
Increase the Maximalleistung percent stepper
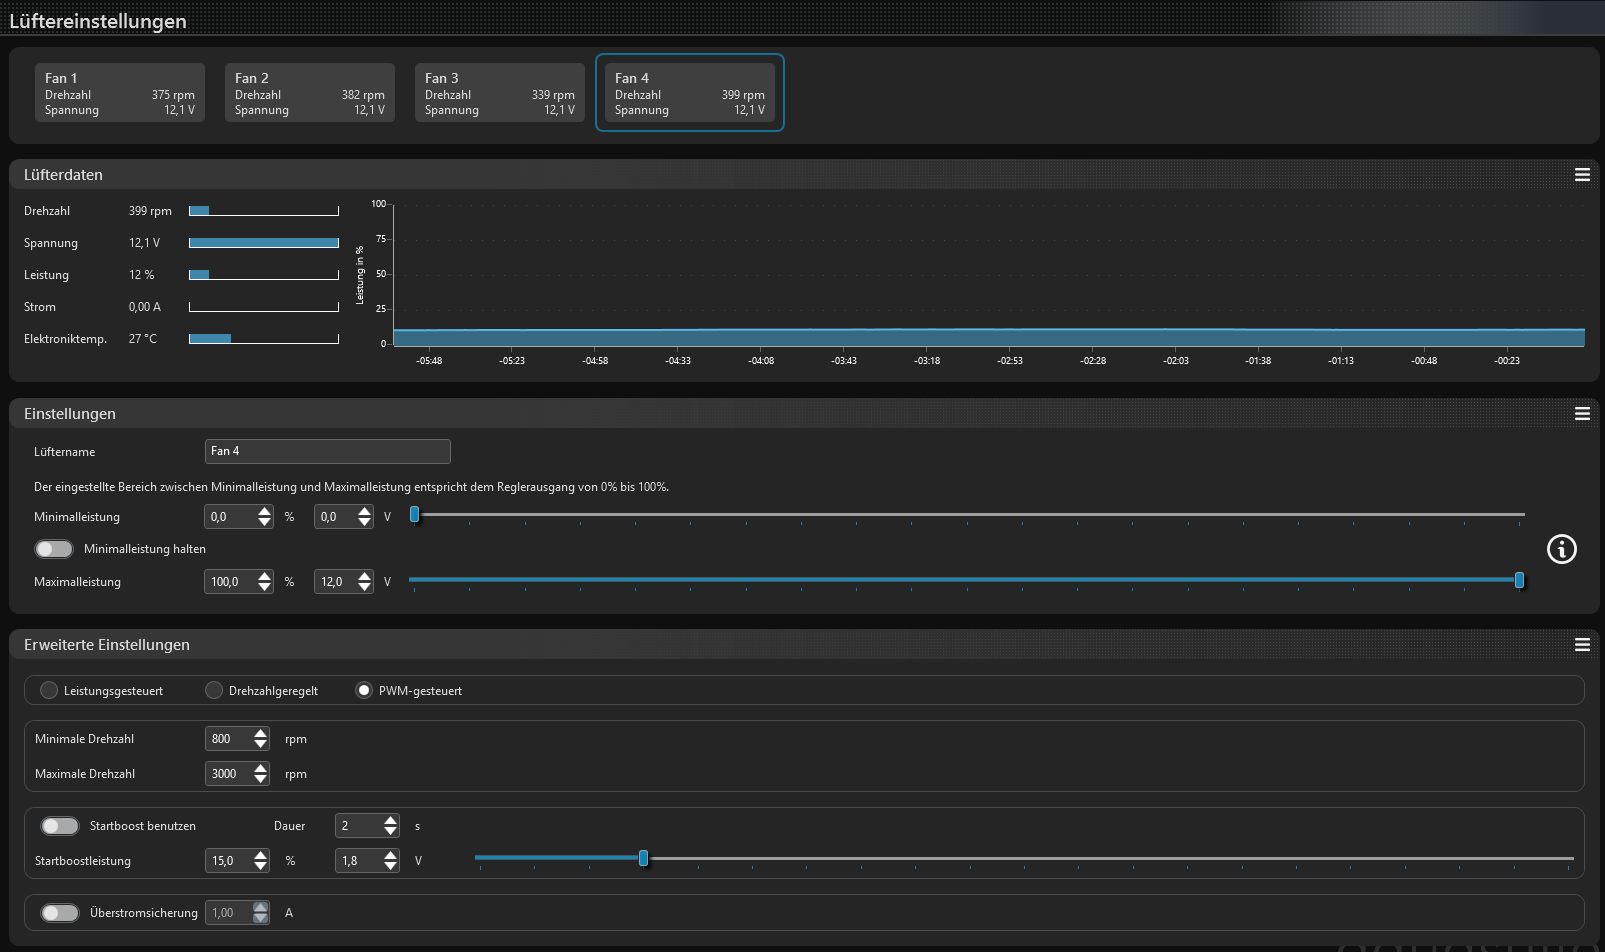click(264, 576)
